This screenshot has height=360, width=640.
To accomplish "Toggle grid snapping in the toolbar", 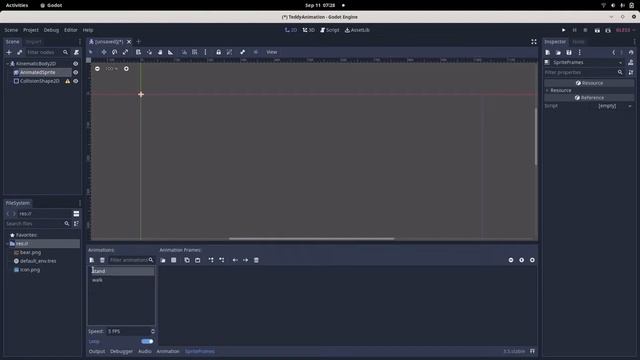I will 195,52.
